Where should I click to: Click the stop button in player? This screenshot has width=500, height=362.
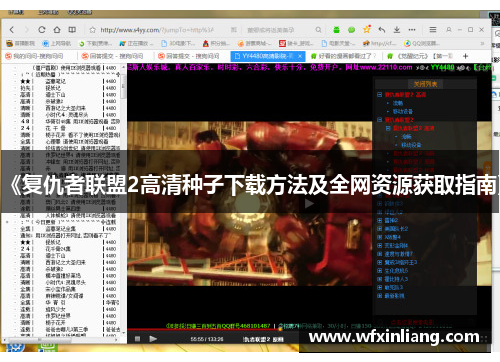pyautogui.click(x=137, y=339)
